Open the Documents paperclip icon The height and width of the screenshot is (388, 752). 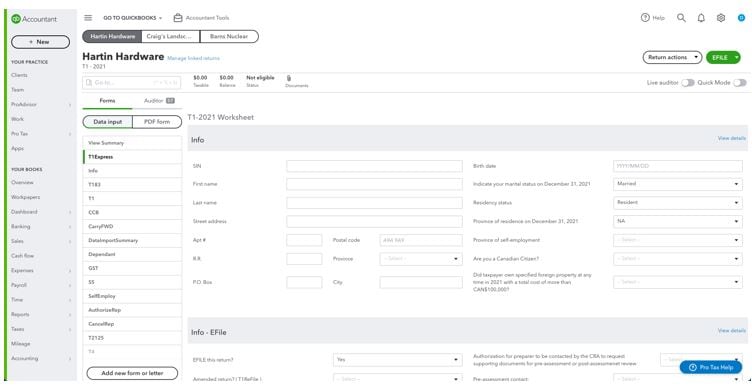coord(289,78)
